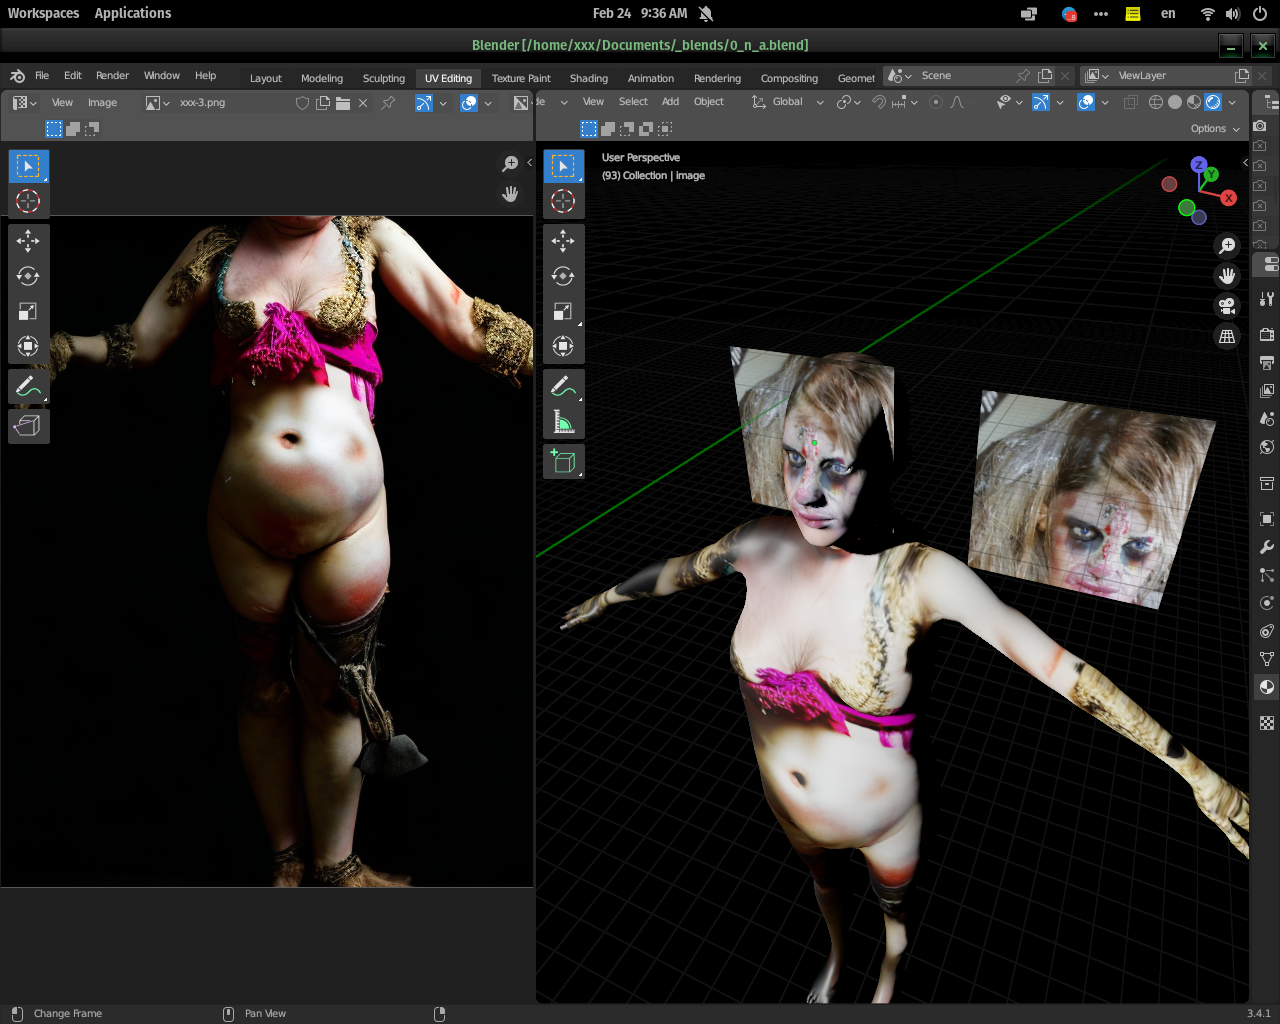
Task: Select the Rip Region tool in UV editor
Action: 28,426
